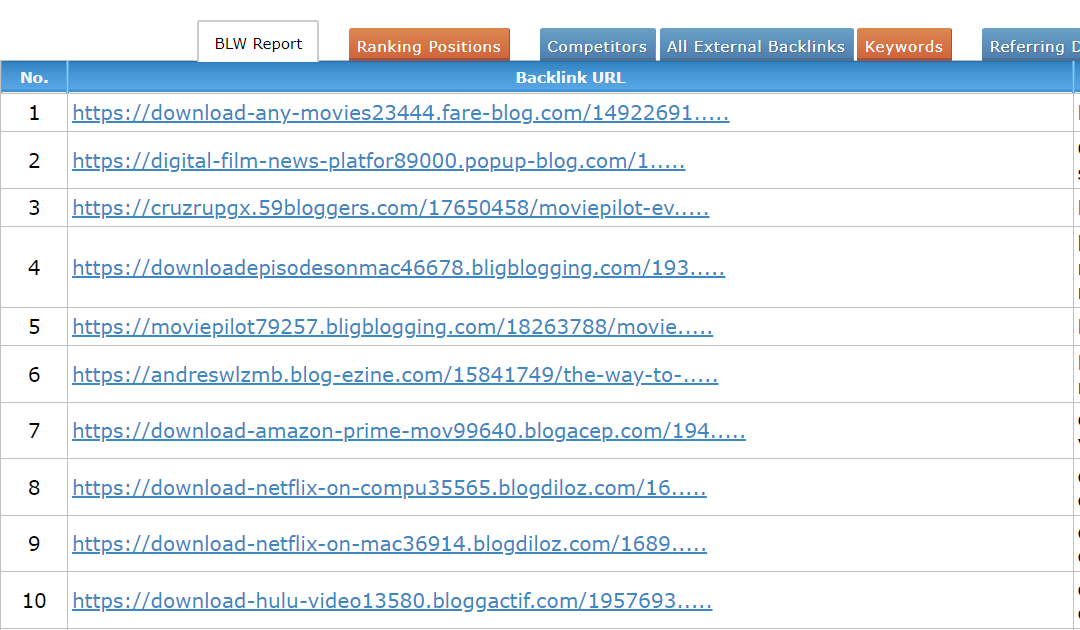1080x630 pixels.
Task: Open the andreswlzmb.blog-ezine.com backlink
Action: point(395,375)
